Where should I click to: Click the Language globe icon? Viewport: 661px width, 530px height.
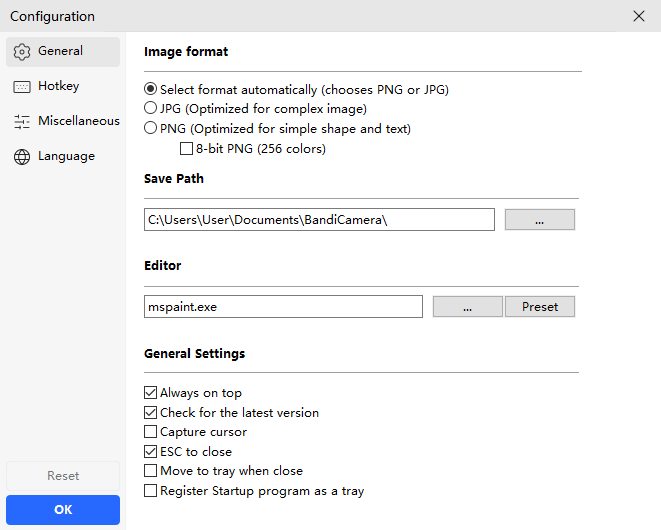click(22, 157)
